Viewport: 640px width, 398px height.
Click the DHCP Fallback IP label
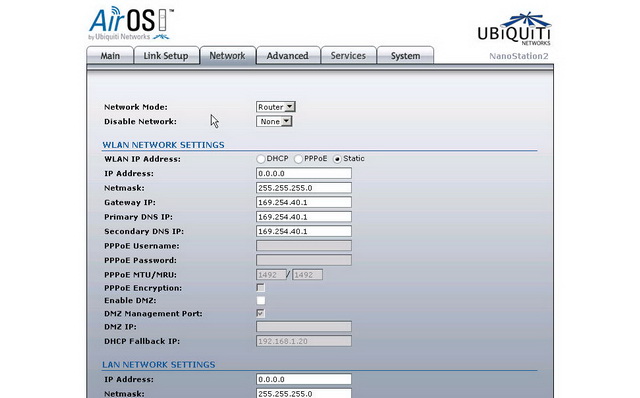tap(142, 341)
